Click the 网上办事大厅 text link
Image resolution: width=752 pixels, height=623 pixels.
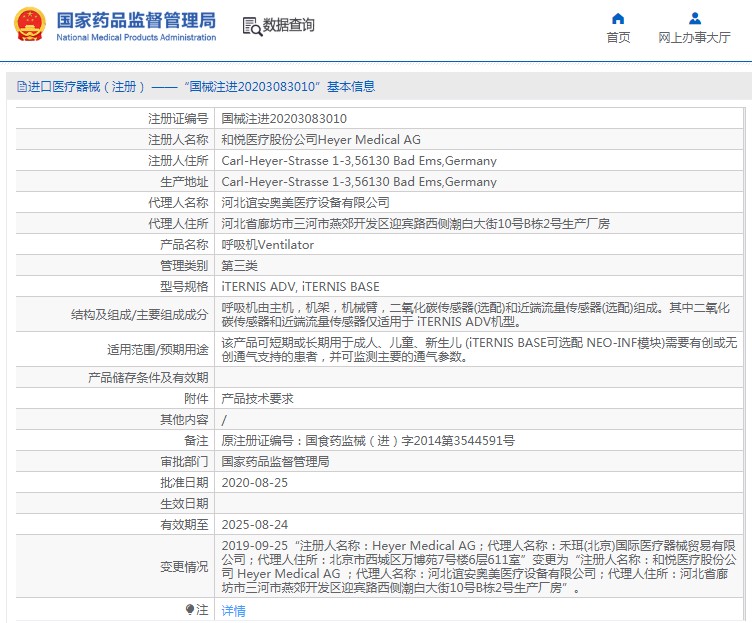tap(694, 37)
